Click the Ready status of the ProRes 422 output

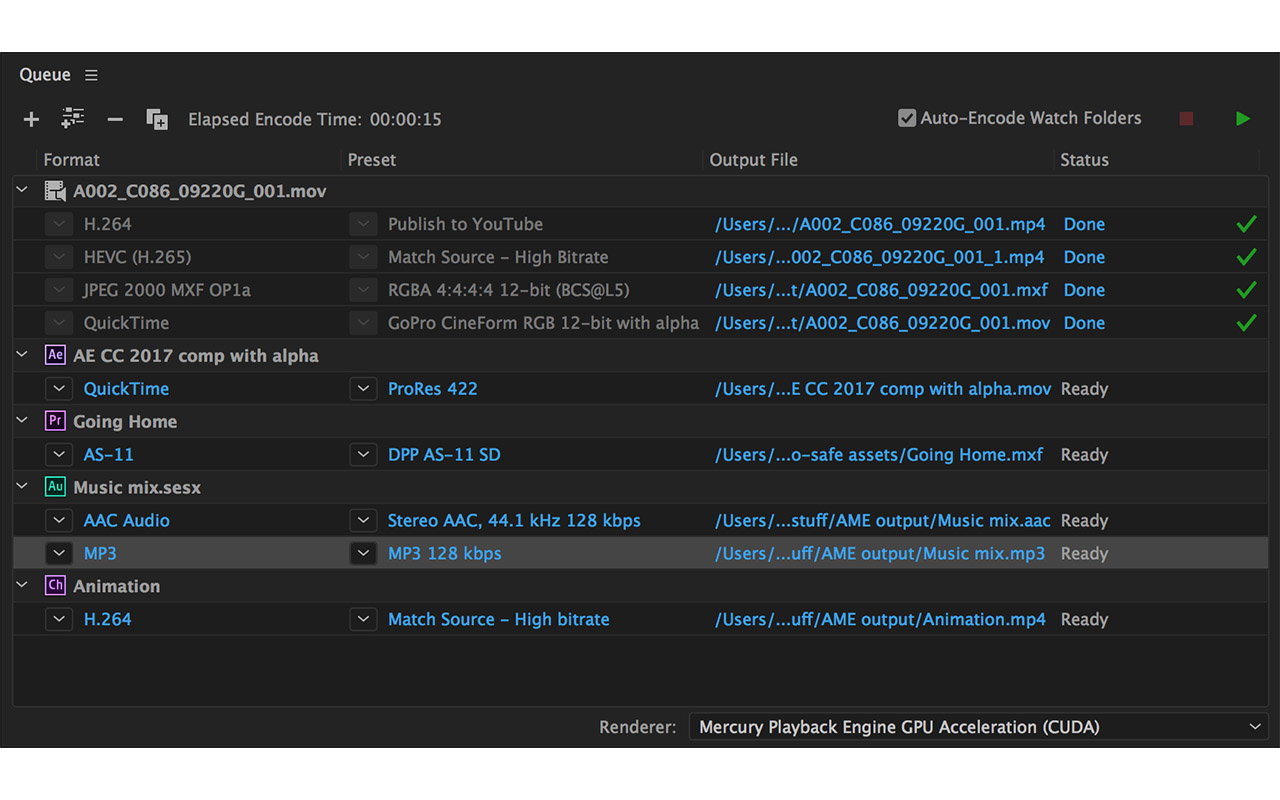[x=1084, y=389]
